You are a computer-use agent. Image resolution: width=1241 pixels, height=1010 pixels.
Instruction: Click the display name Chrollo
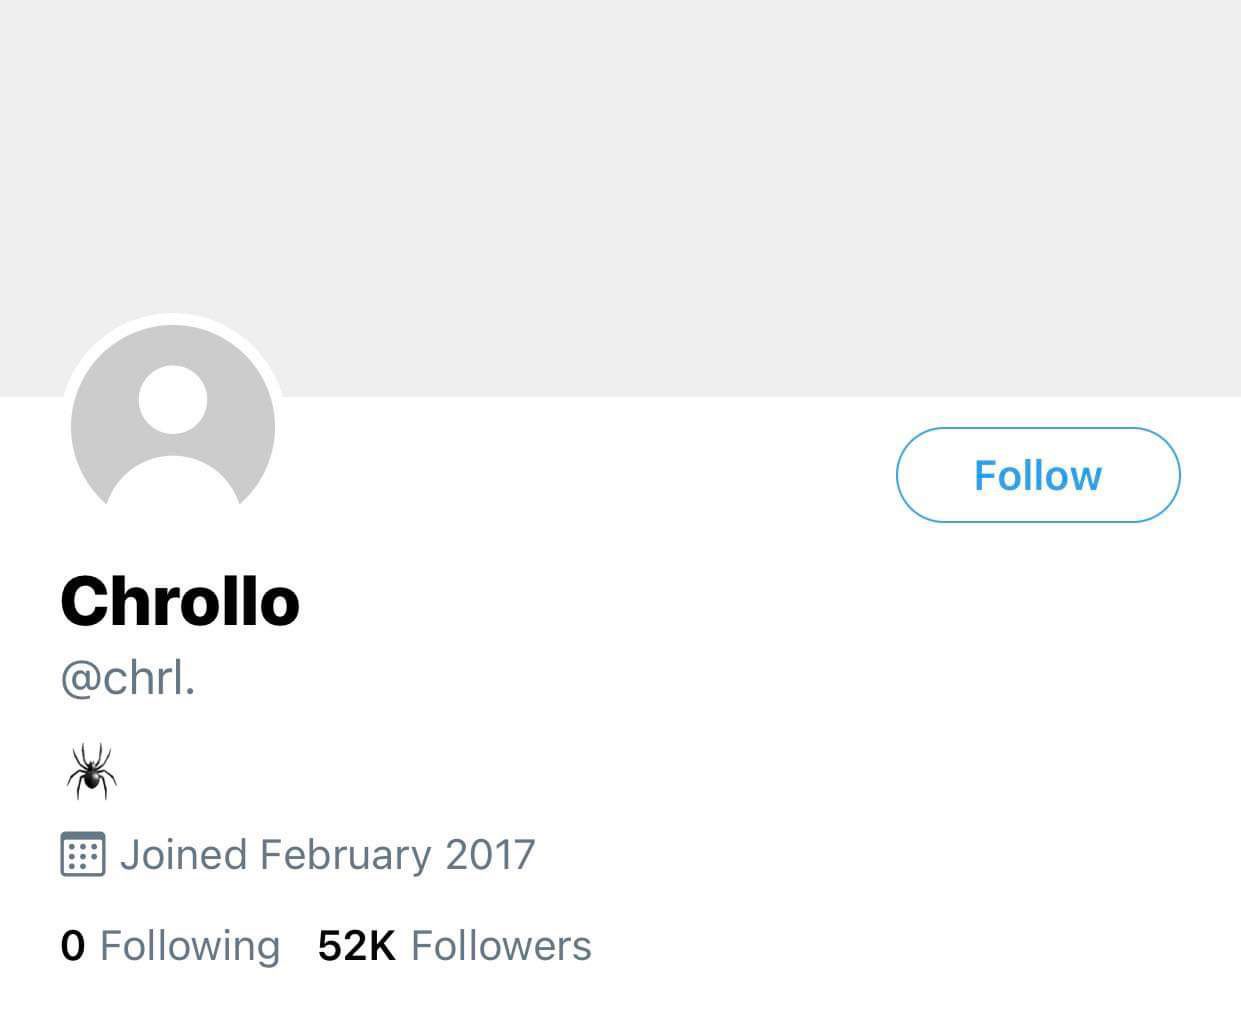(180, 601)
